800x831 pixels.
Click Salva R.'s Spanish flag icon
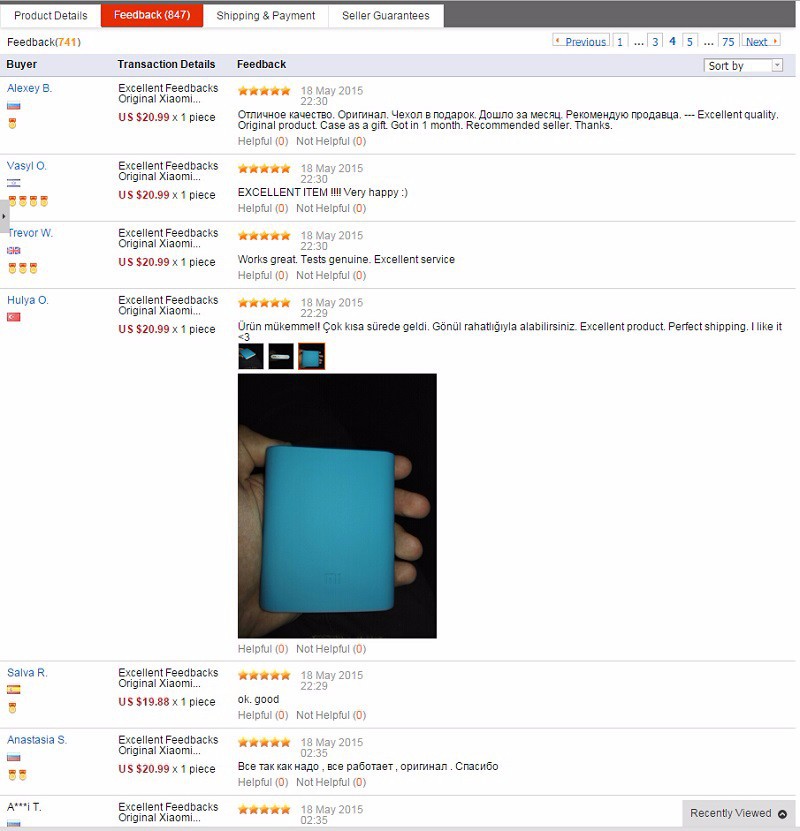(14, 689)
